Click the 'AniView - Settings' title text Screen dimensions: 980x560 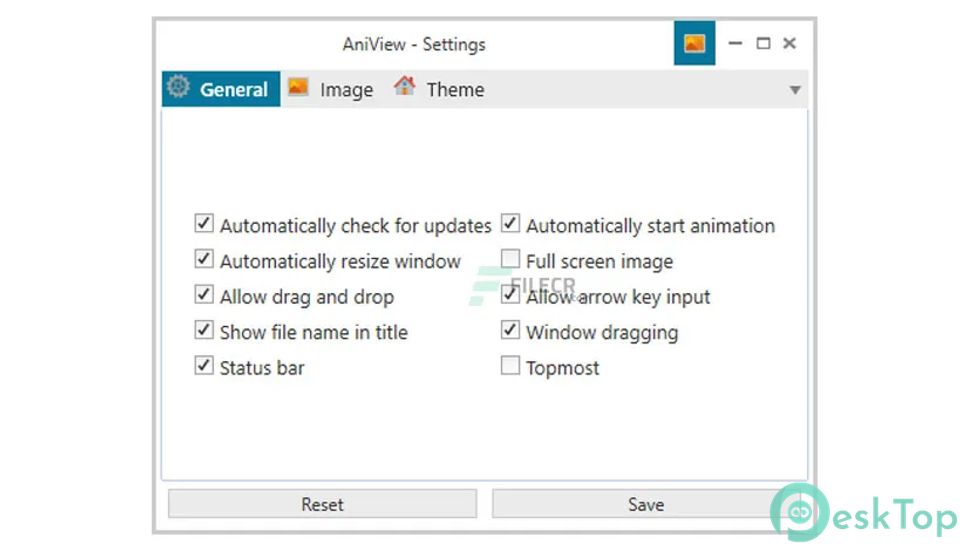[414, 44]
